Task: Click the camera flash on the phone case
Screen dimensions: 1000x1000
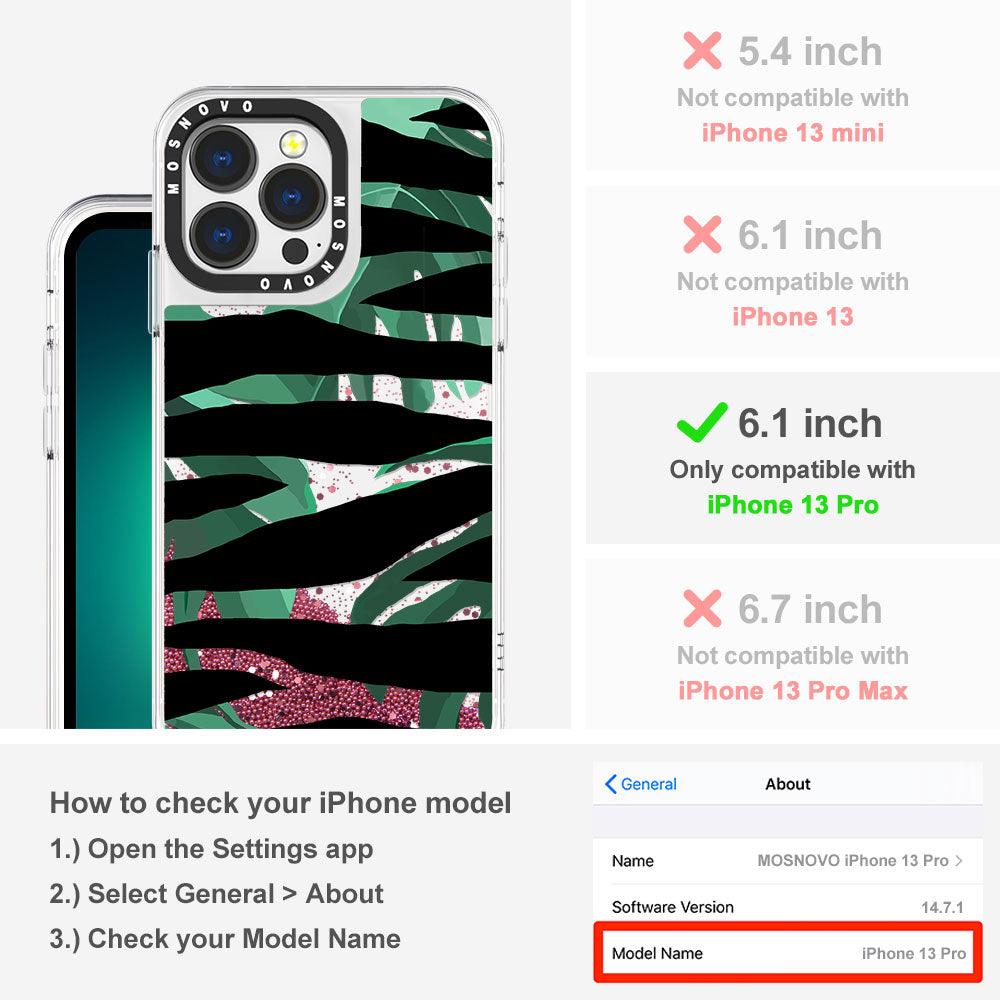Action: click(x=293, y=145)
